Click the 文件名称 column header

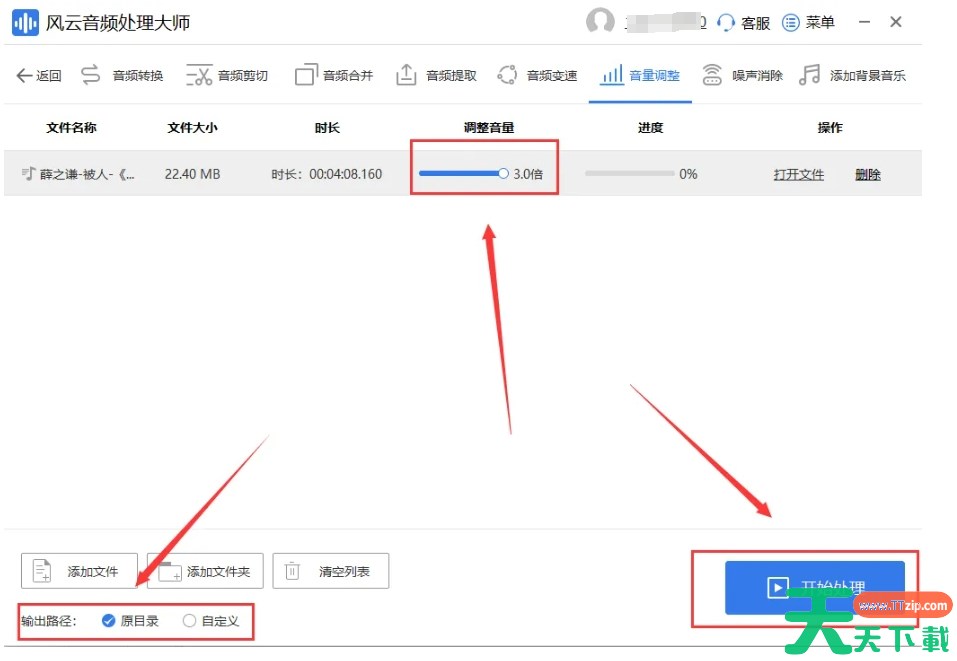click(71, 127)
